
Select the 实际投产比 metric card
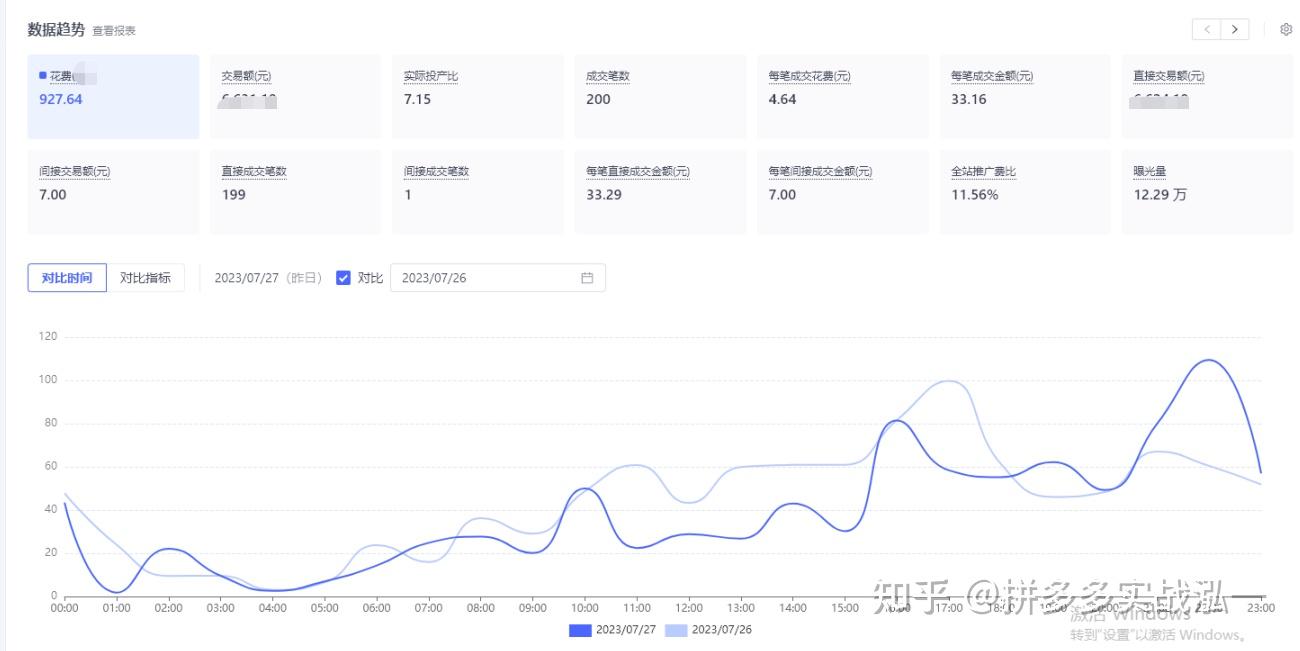pyautogui.click(x=478, y=96)
